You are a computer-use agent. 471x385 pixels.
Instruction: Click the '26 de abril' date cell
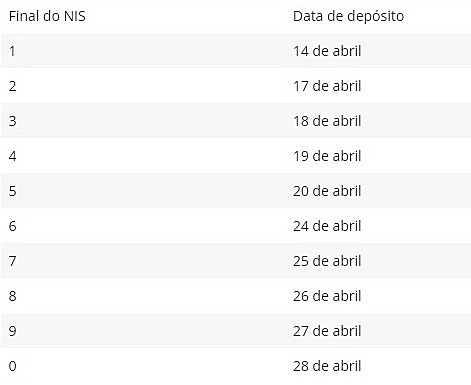tap(327, 296)
